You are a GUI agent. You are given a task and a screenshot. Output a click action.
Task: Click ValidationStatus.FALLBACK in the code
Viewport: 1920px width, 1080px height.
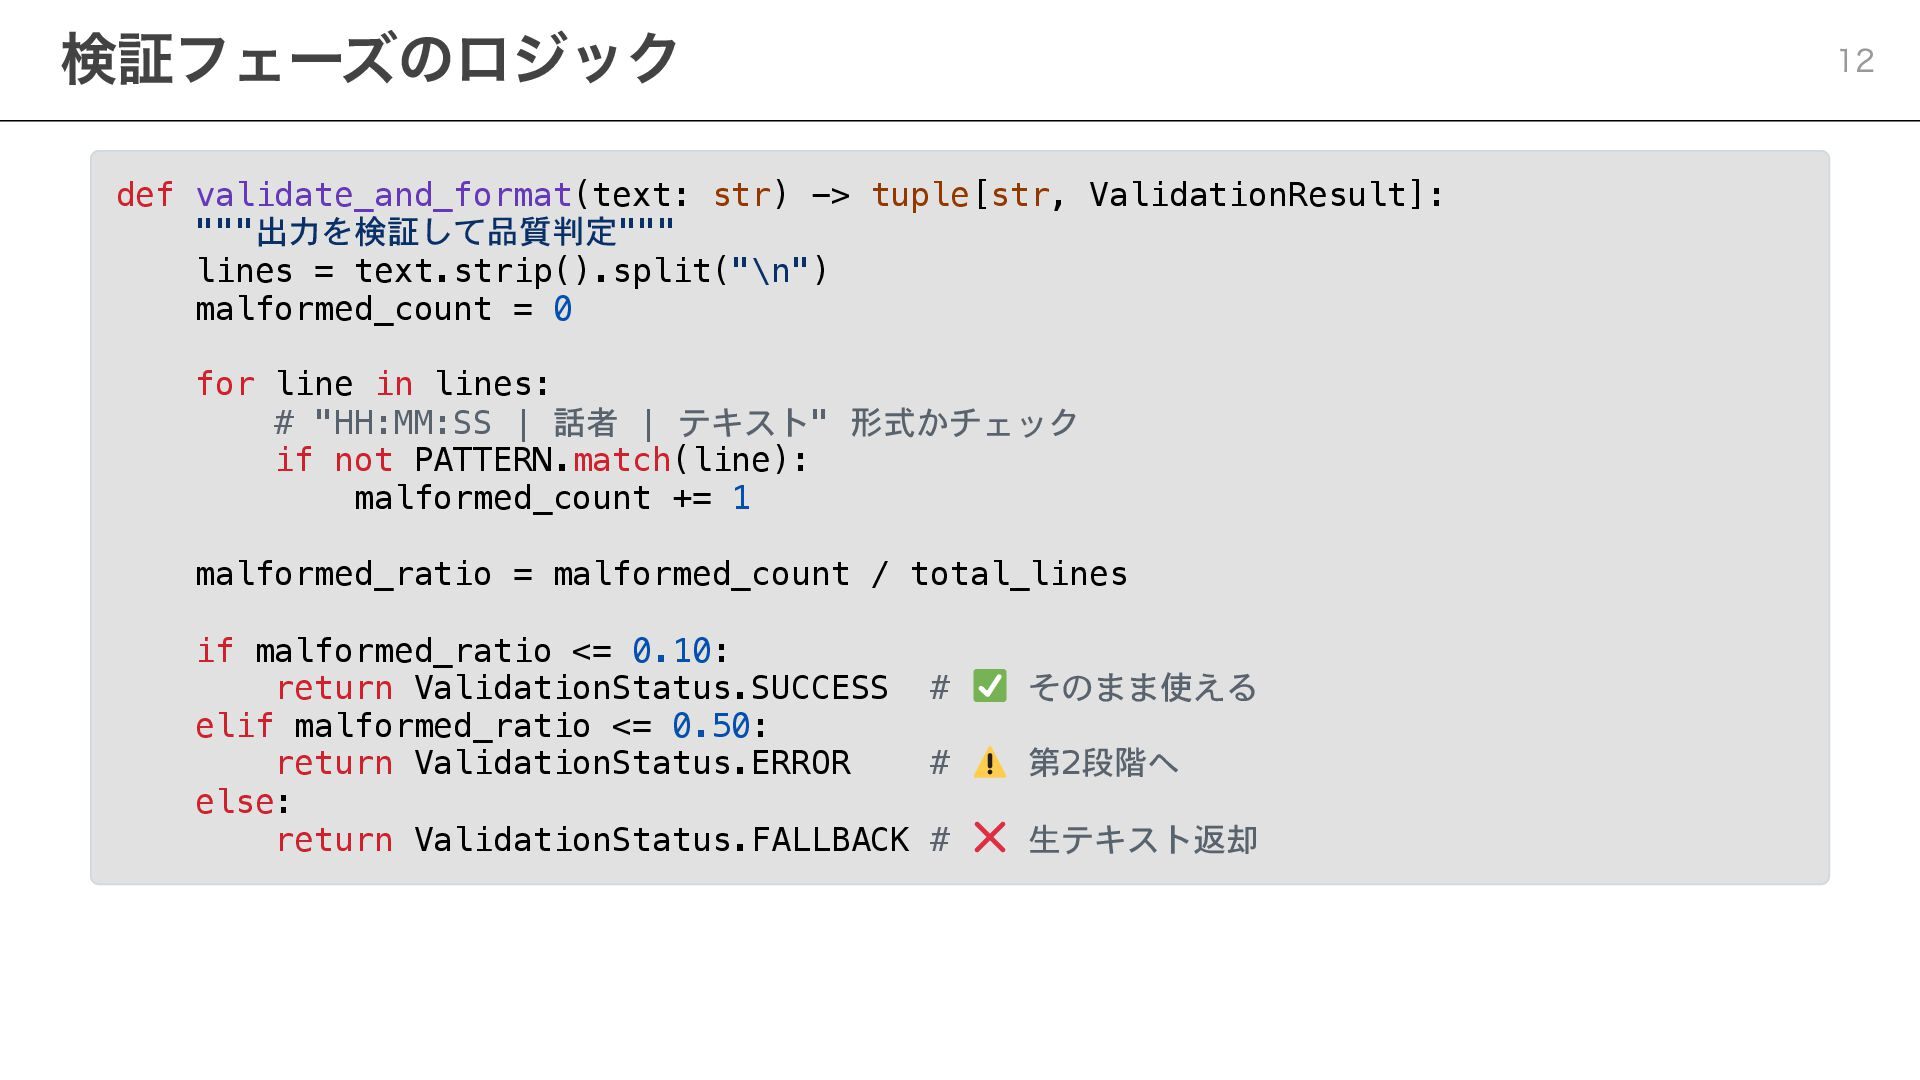click(661, 840)
